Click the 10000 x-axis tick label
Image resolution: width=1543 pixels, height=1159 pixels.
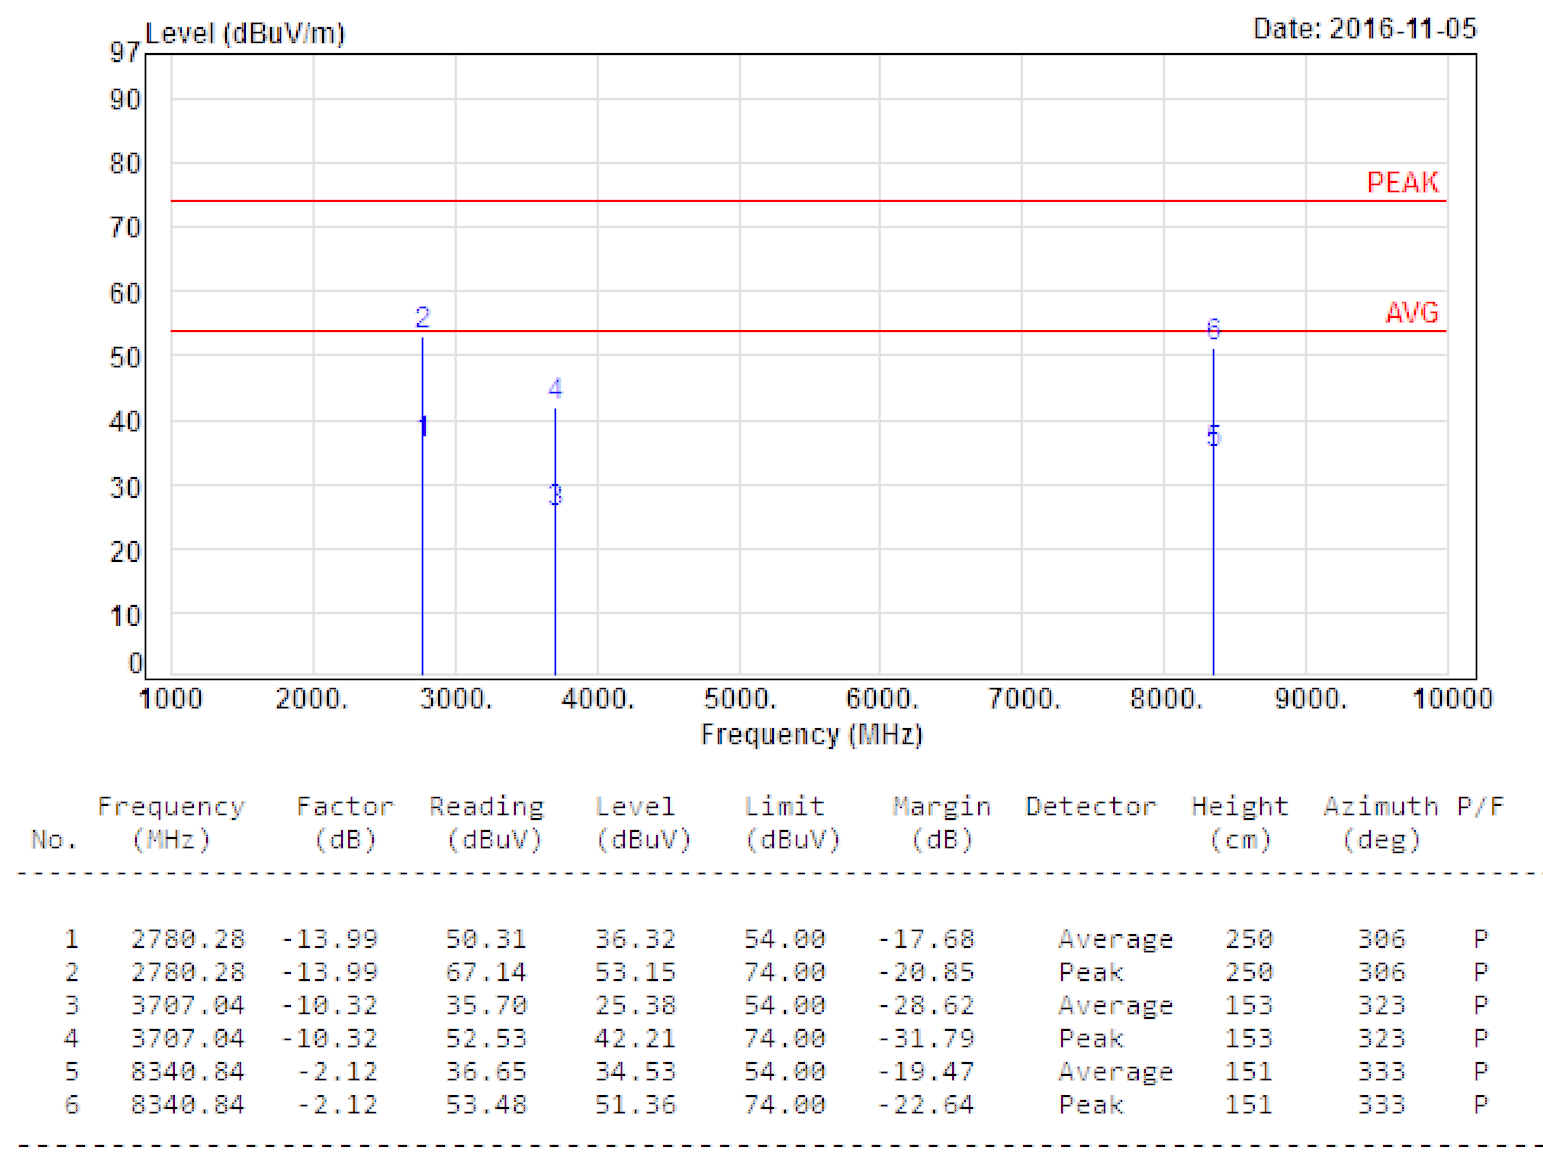[1452, 698]
